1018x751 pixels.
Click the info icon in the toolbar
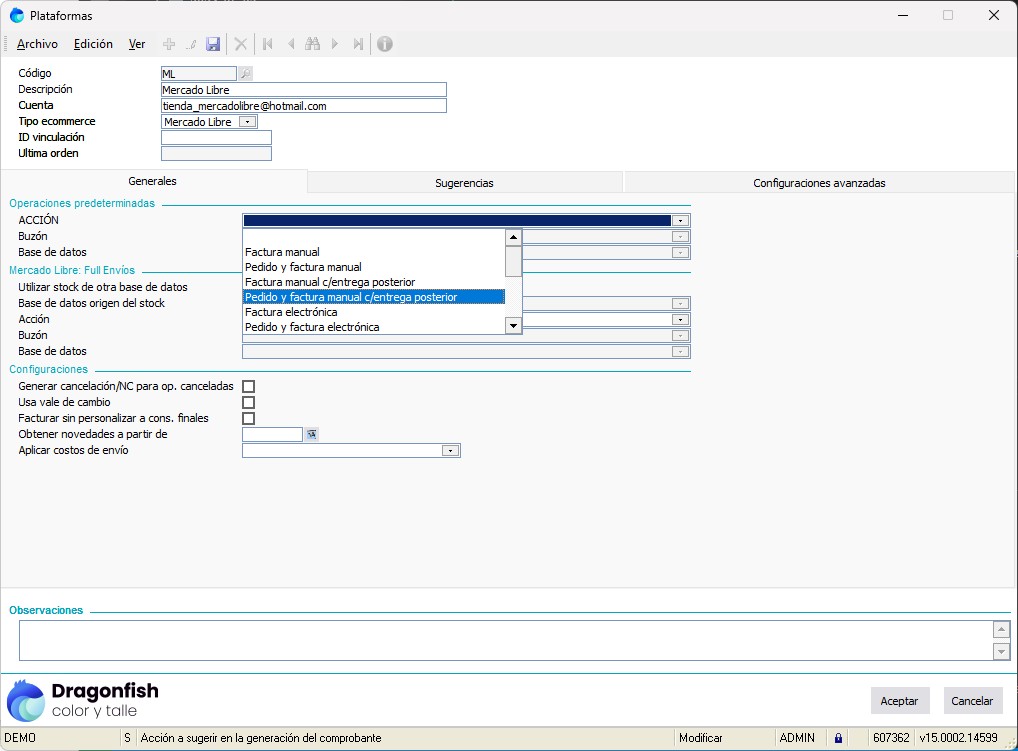click(x=384, y=44)
